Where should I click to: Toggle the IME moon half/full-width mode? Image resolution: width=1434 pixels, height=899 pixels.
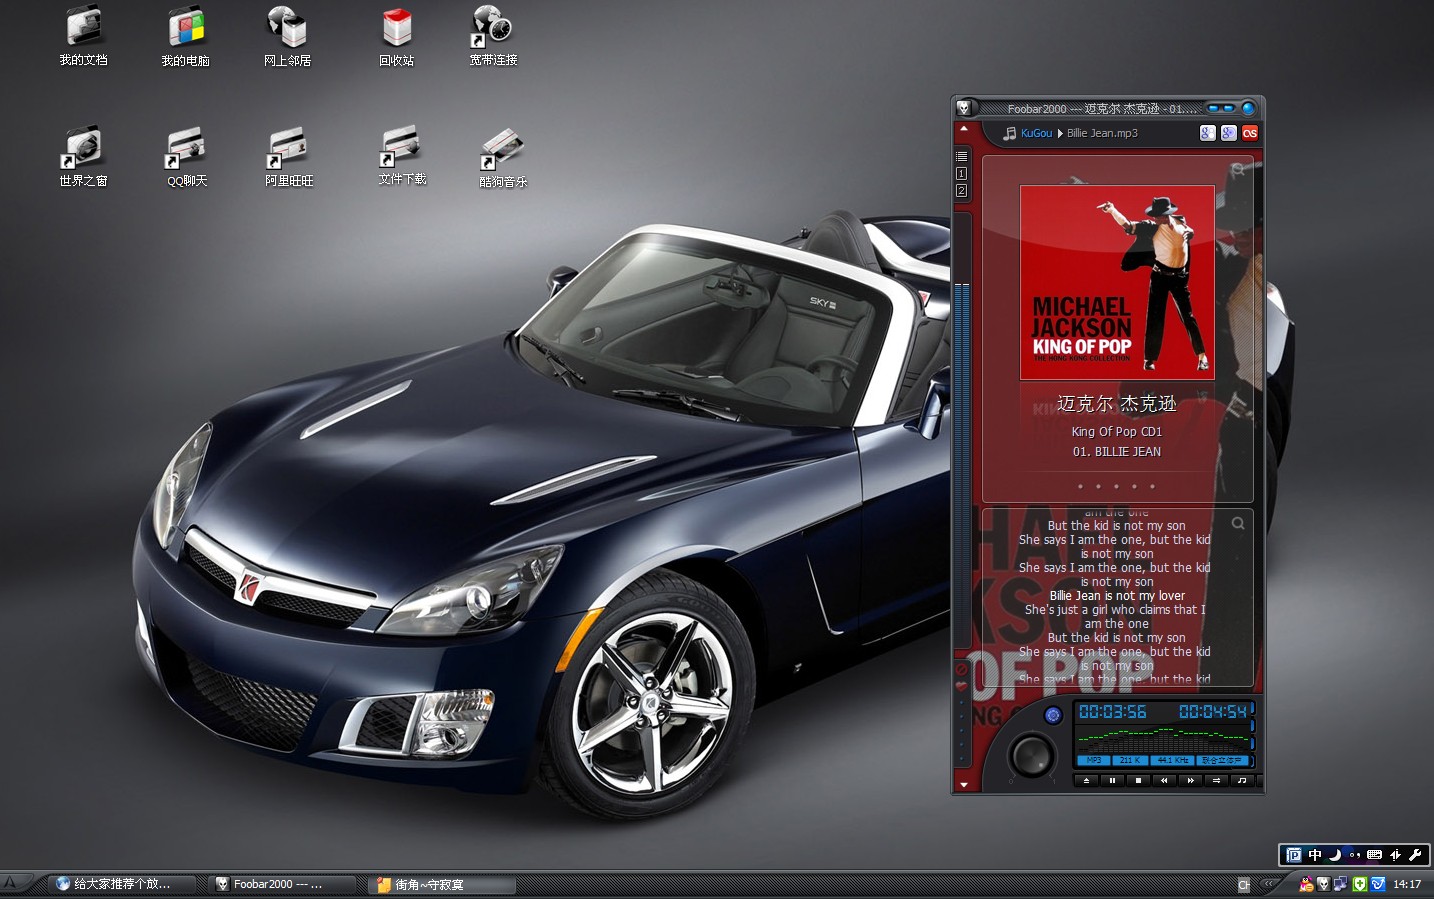[1335, 855]
